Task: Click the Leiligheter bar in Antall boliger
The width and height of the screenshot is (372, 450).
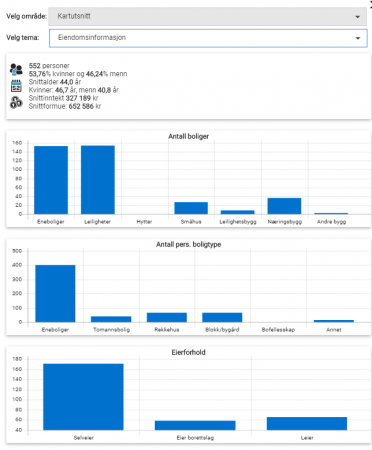Action: (98, 180)
